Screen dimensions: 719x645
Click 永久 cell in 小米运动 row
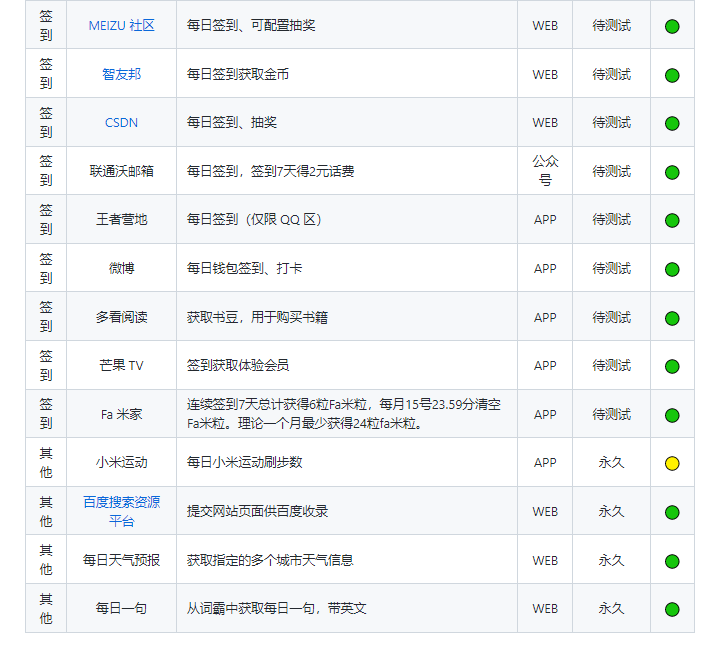point(611,462)
